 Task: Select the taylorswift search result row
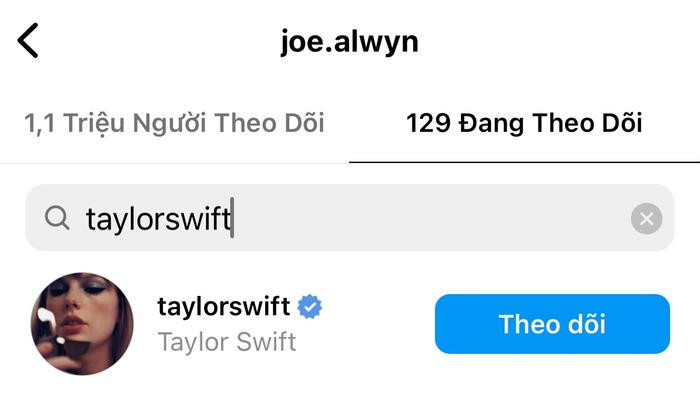tap(350, 324)
